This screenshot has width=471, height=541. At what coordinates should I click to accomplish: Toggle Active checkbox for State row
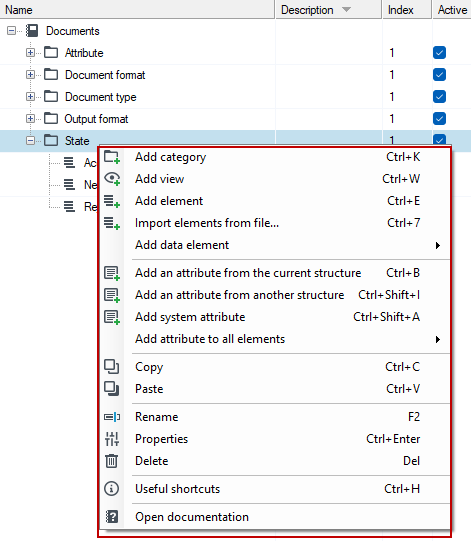[439, 139]
